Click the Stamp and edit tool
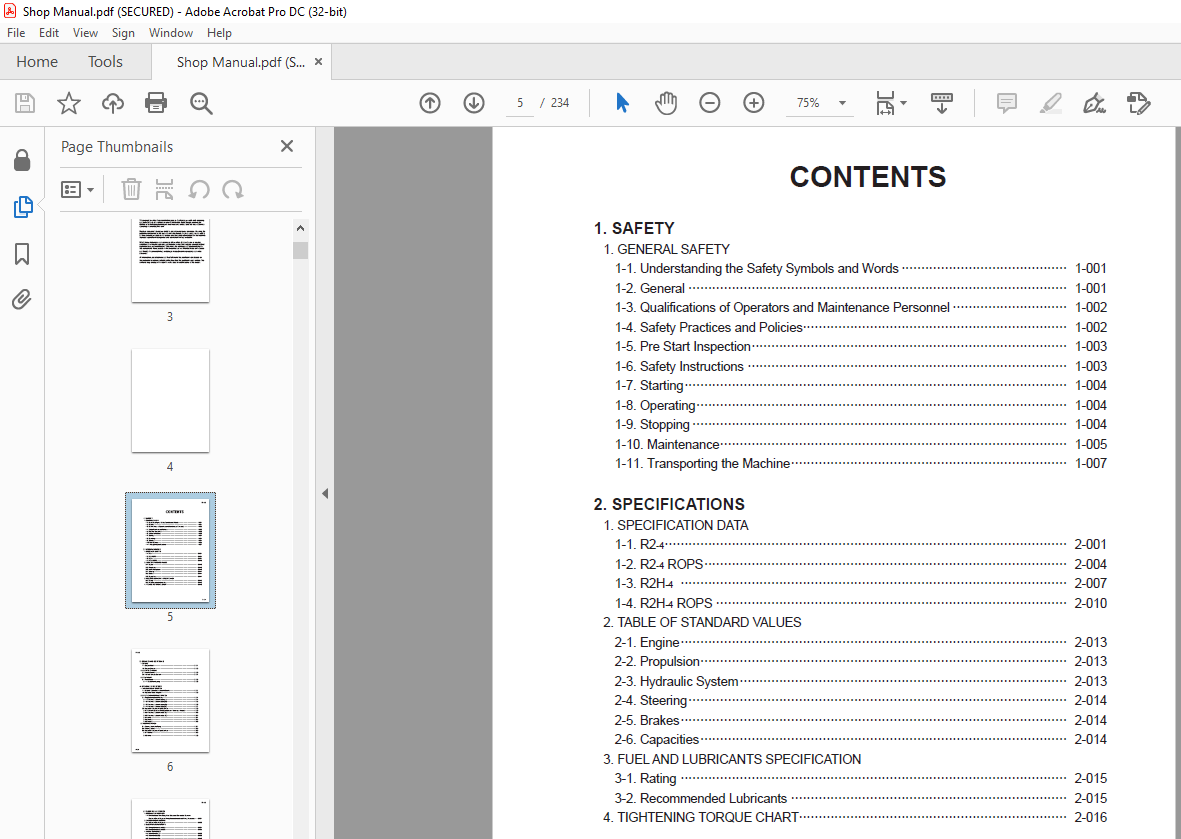This screenshot has width=1181, height=839. pyautogui.click(x=1139, y=103)
